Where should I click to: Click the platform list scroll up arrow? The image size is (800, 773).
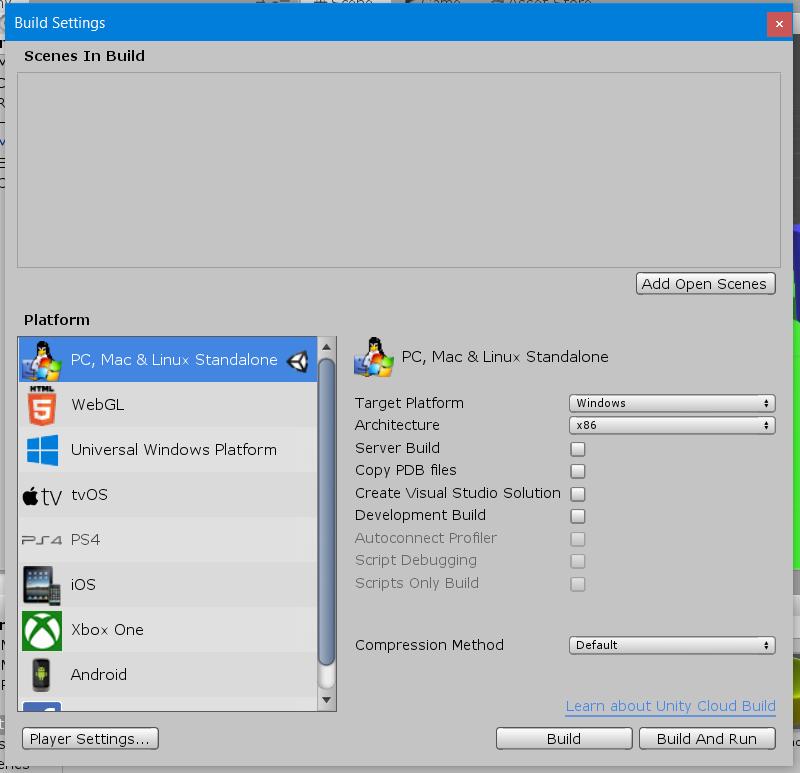point(327,347)
